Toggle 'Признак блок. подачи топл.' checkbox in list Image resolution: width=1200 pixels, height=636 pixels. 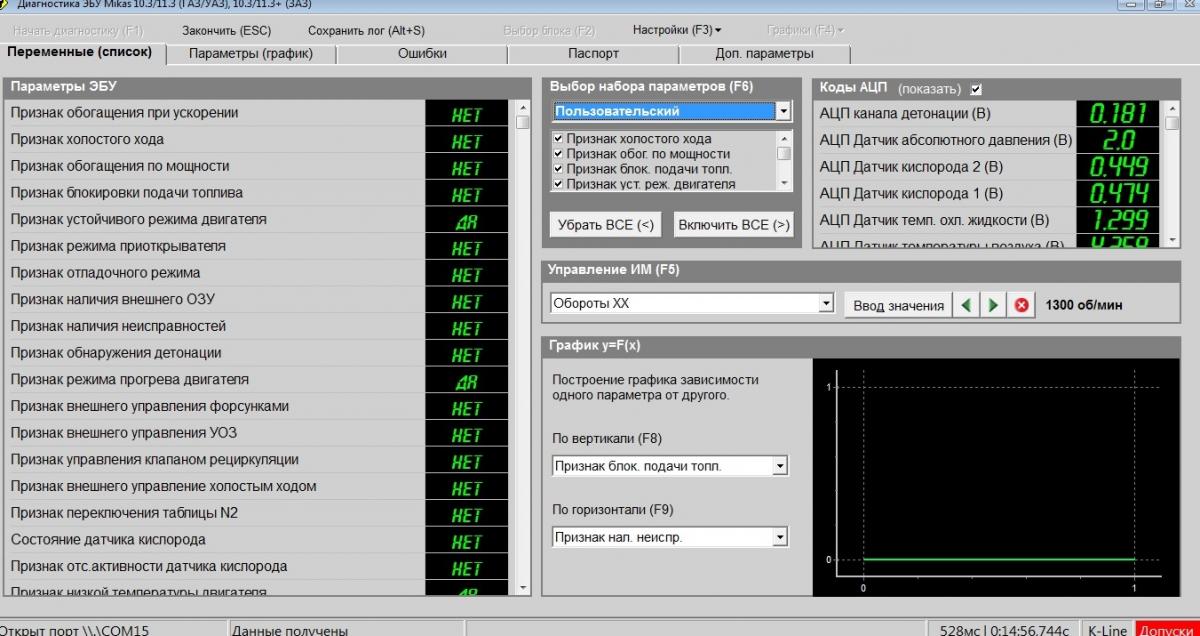559,169
